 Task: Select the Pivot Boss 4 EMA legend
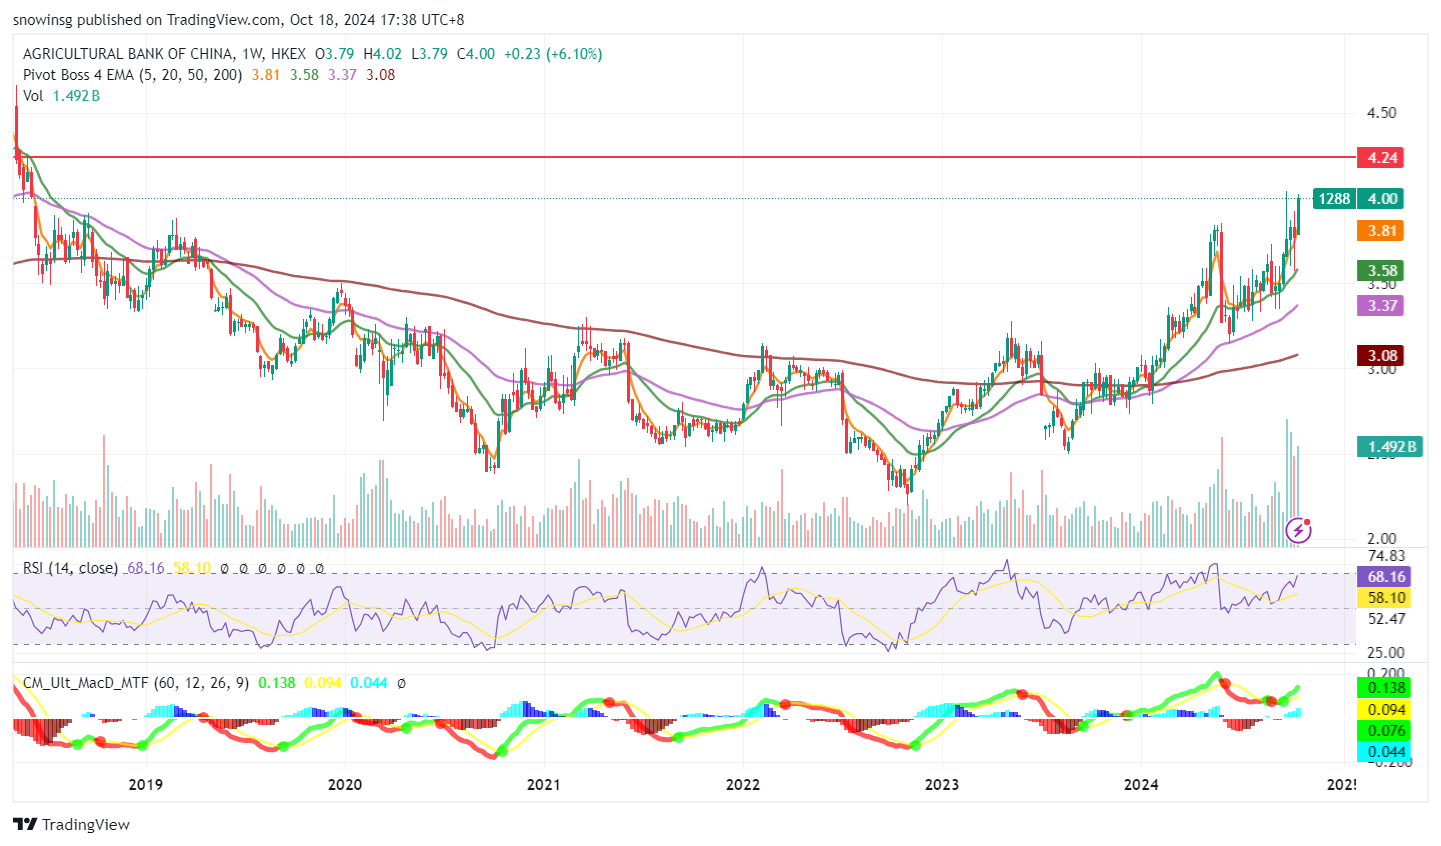tap(132, 75)
